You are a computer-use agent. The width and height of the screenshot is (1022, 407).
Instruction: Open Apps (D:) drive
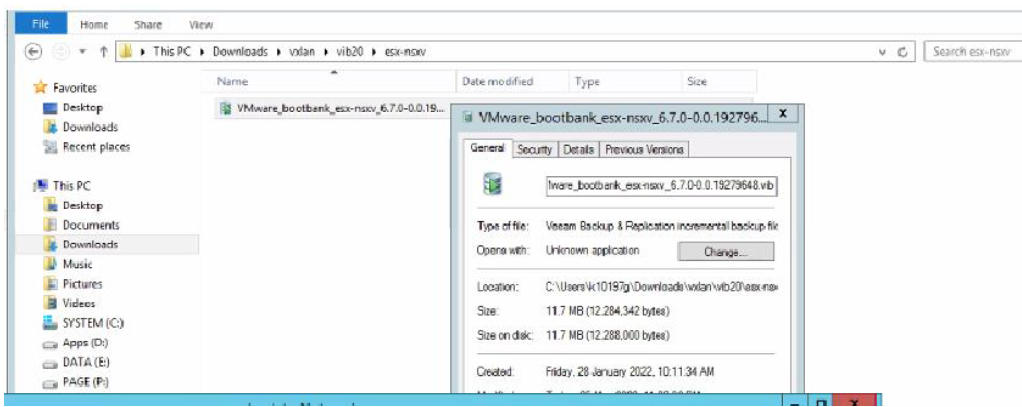(85, 342)
